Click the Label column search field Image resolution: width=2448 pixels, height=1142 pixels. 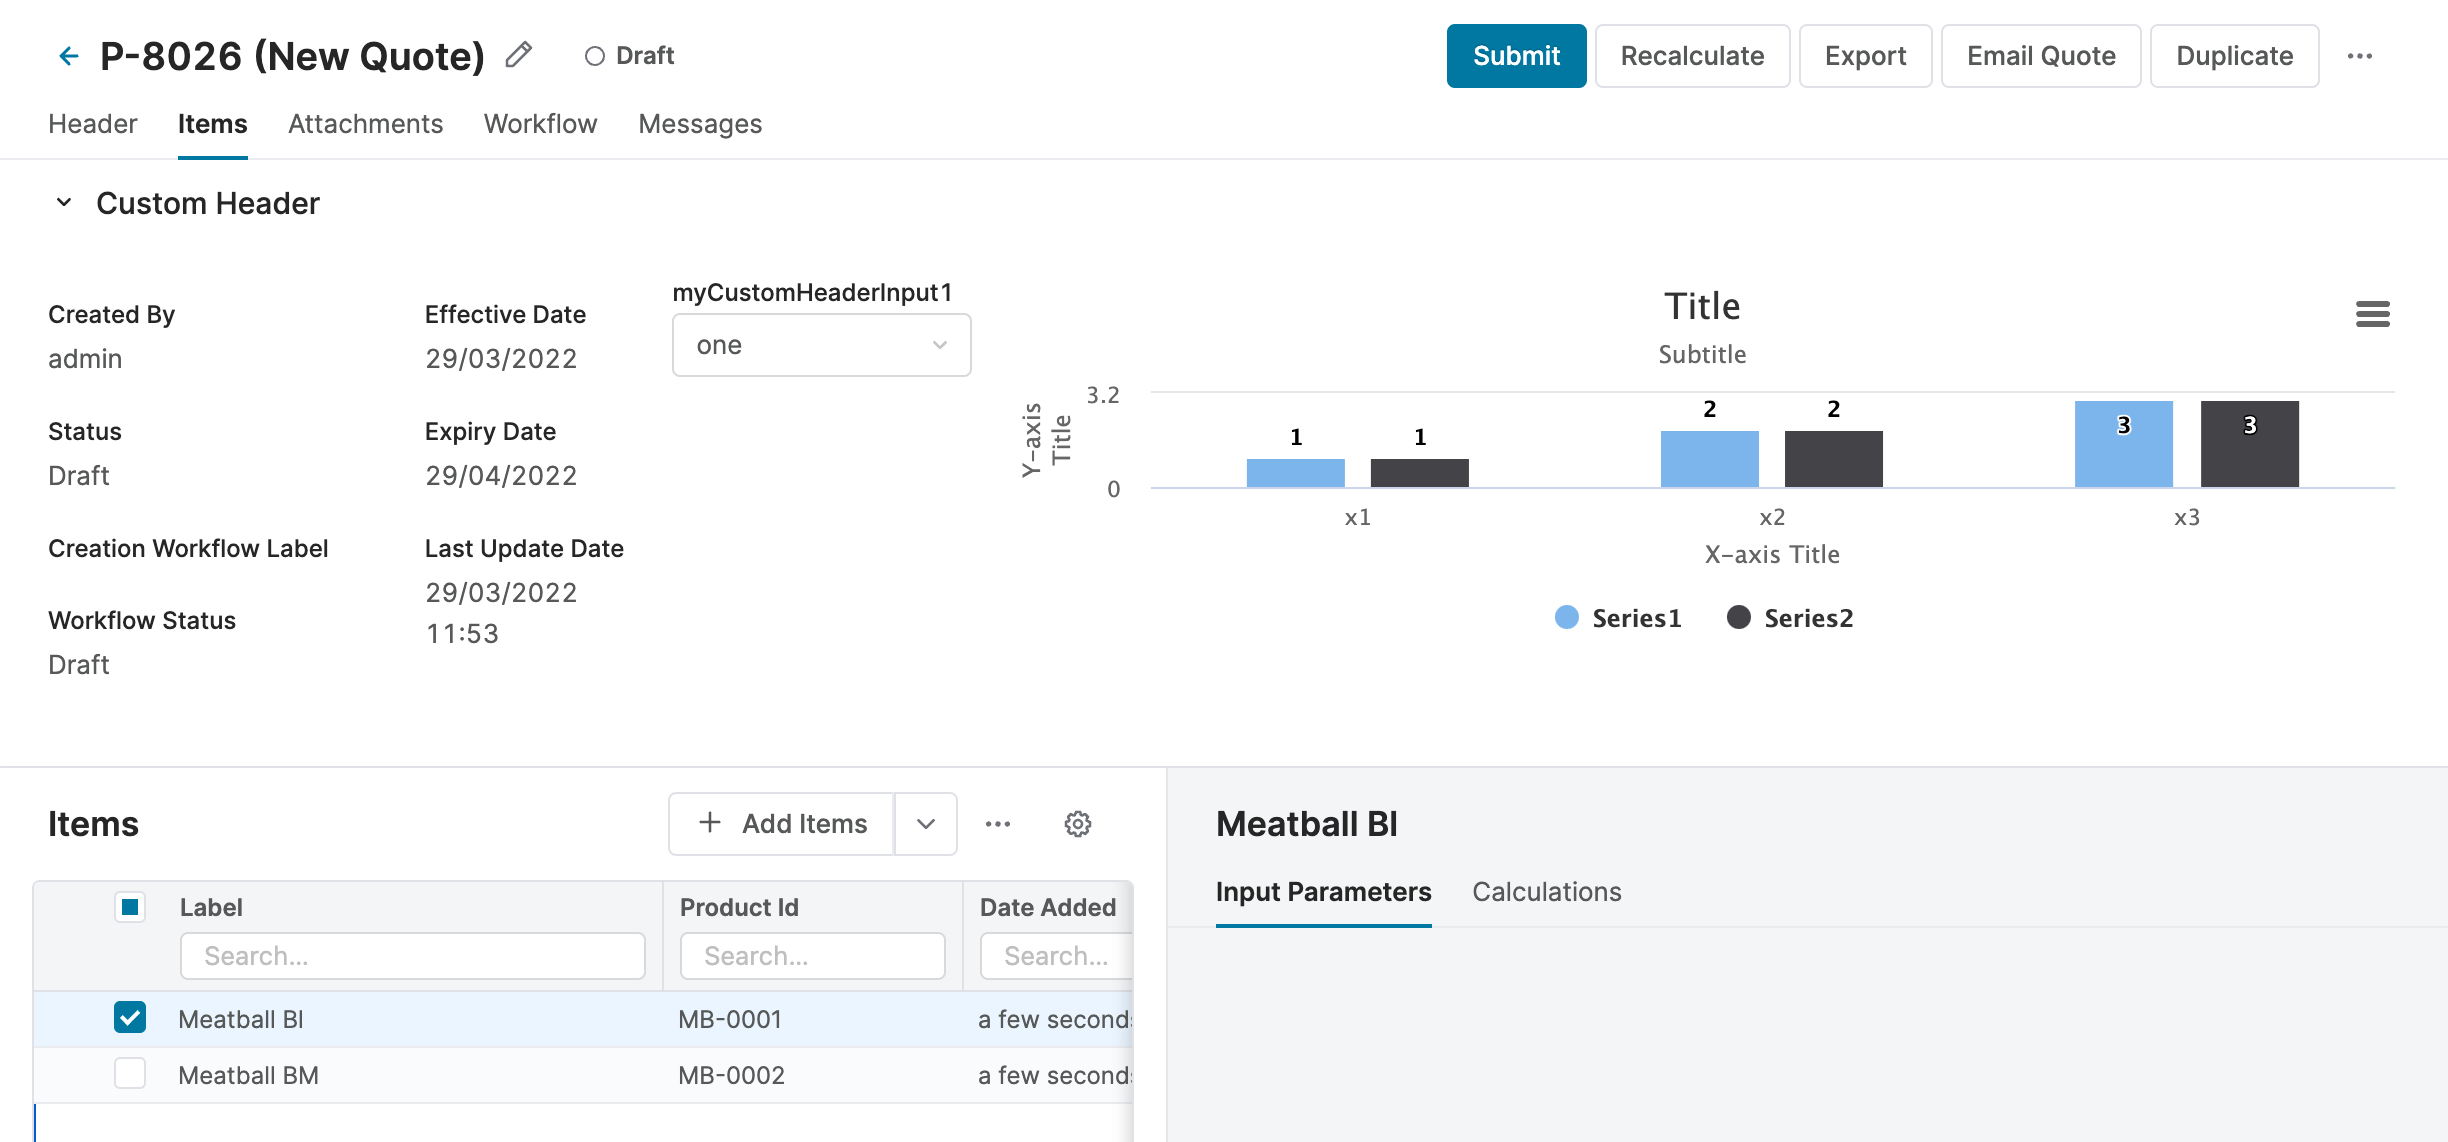[412, 956]
